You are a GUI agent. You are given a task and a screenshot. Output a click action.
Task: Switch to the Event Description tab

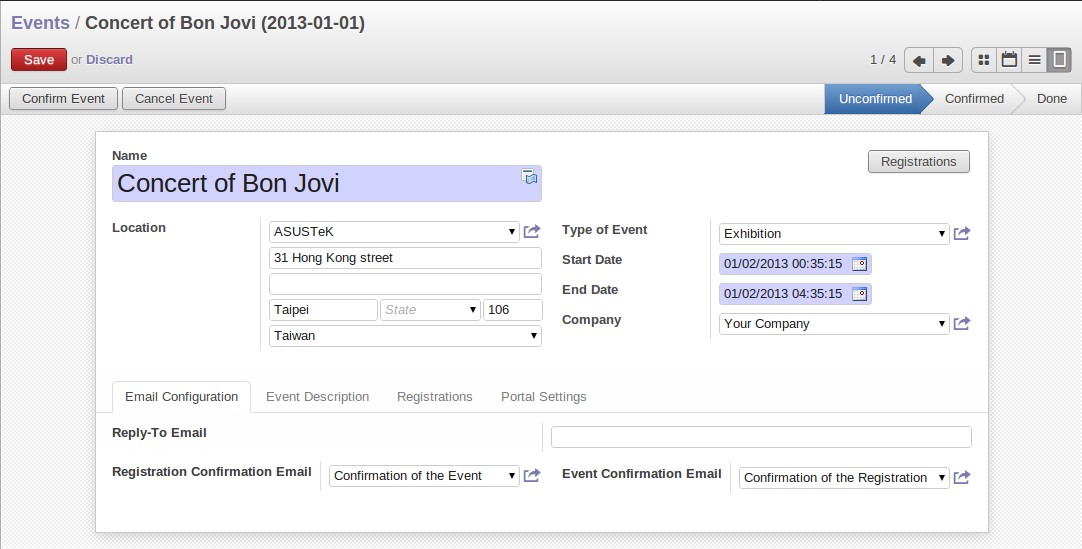[x=317, y=397]
